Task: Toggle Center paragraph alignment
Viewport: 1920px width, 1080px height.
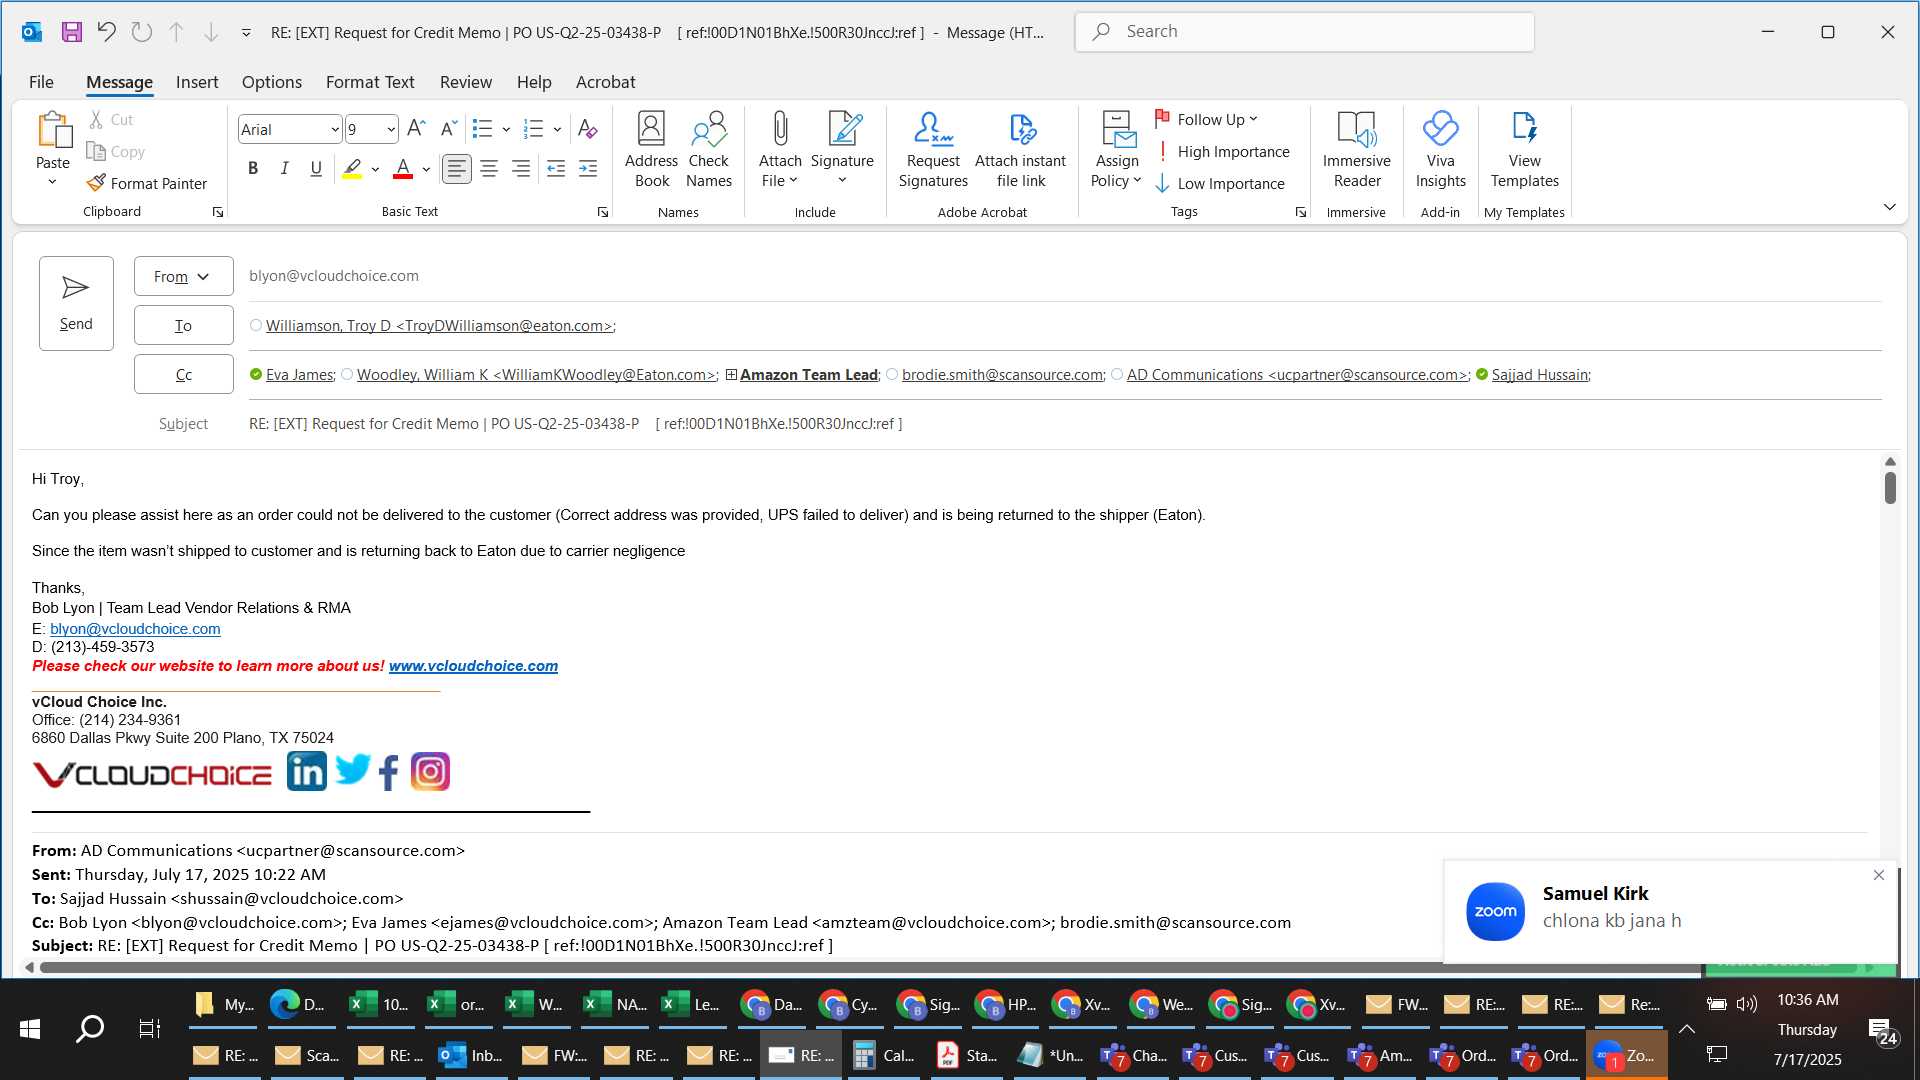Action: tap(489, 169)
